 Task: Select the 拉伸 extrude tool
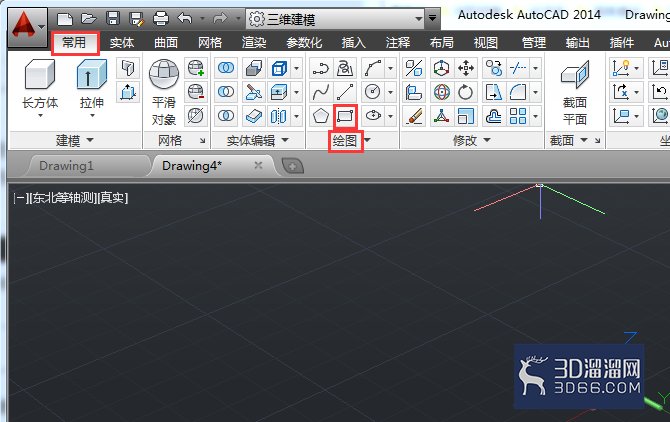pyautogui.click(x=91, y=83)
